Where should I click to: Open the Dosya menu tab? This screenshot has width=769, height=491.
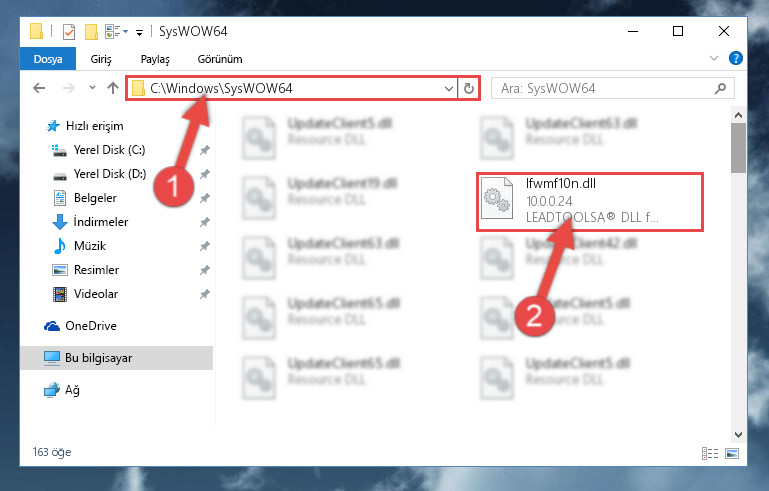(48, 59)
